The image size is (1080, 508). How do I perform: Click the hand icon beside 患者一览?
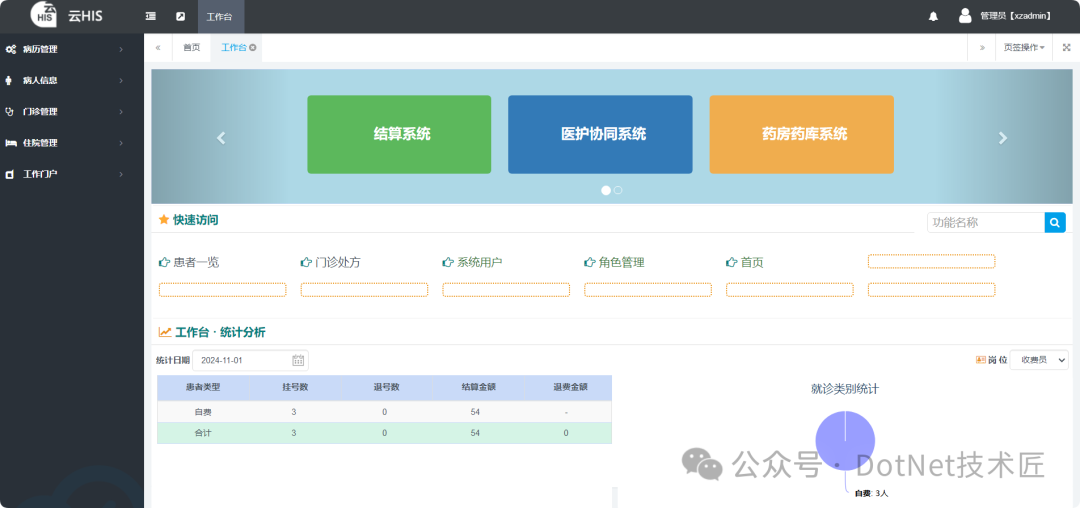164,262
